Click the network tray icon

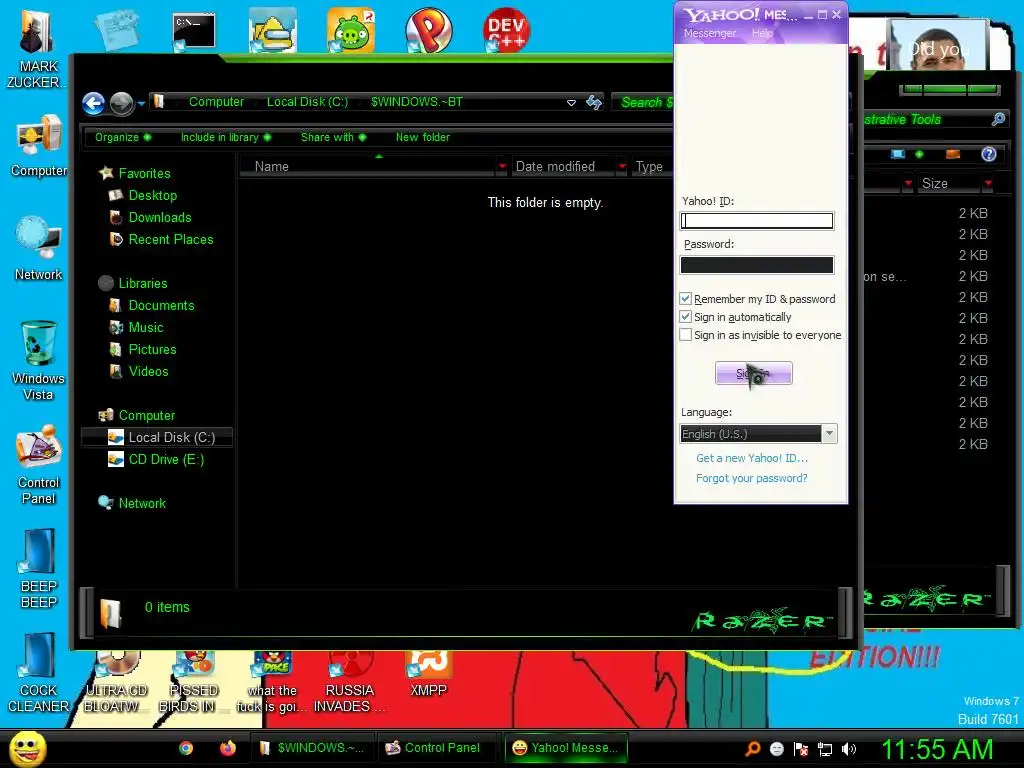click(825, 748)
